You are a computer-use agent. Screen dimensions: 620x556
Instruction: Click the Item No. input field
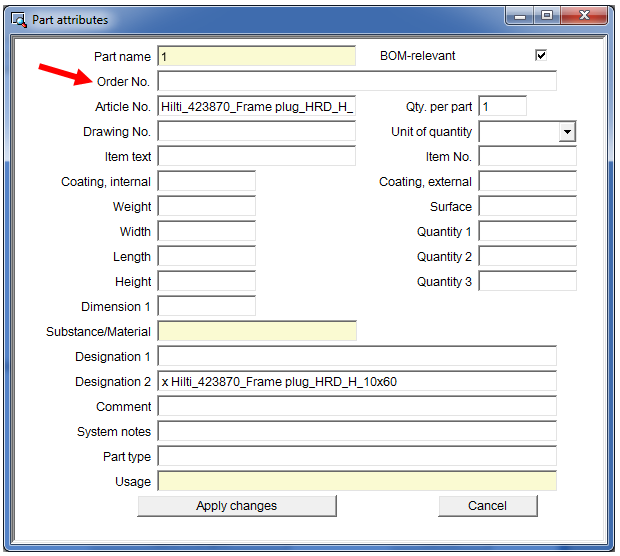[527, 156]
